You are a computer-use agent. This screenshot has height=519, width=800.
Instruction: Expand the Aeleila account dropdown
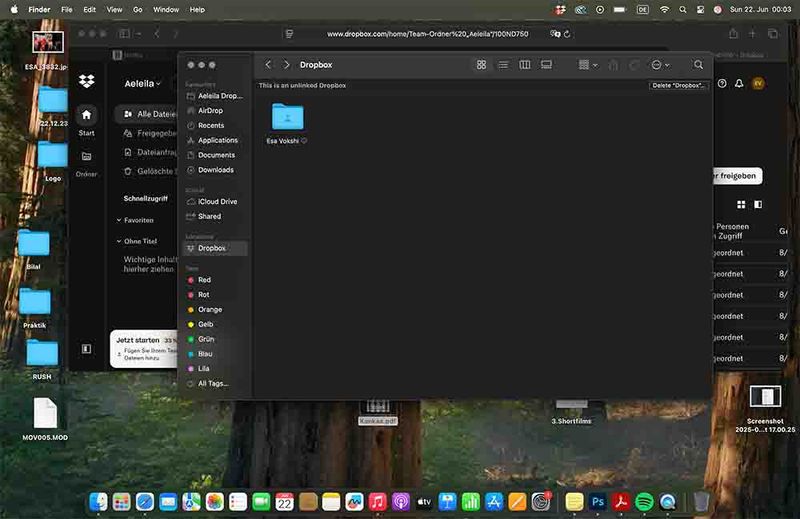143,85
